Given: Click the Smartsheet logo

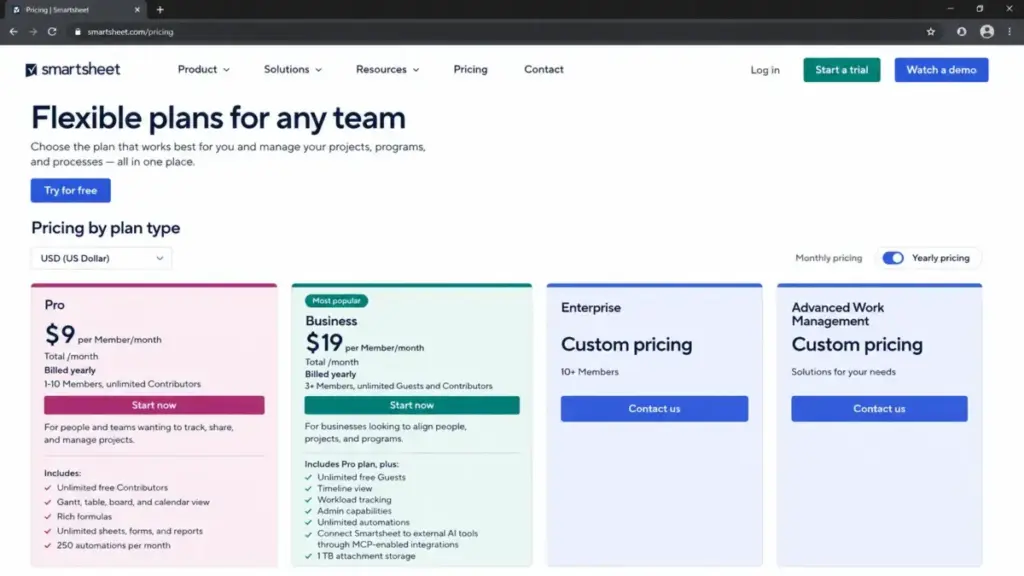Looking at the screenshot, I should point(72,69).
